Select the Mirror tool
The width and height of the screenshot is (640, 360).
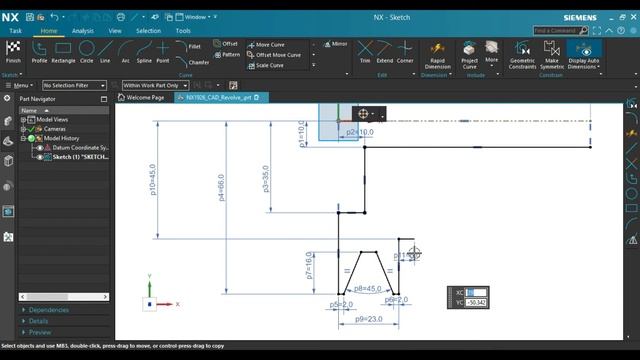click(x=336, y=44)
